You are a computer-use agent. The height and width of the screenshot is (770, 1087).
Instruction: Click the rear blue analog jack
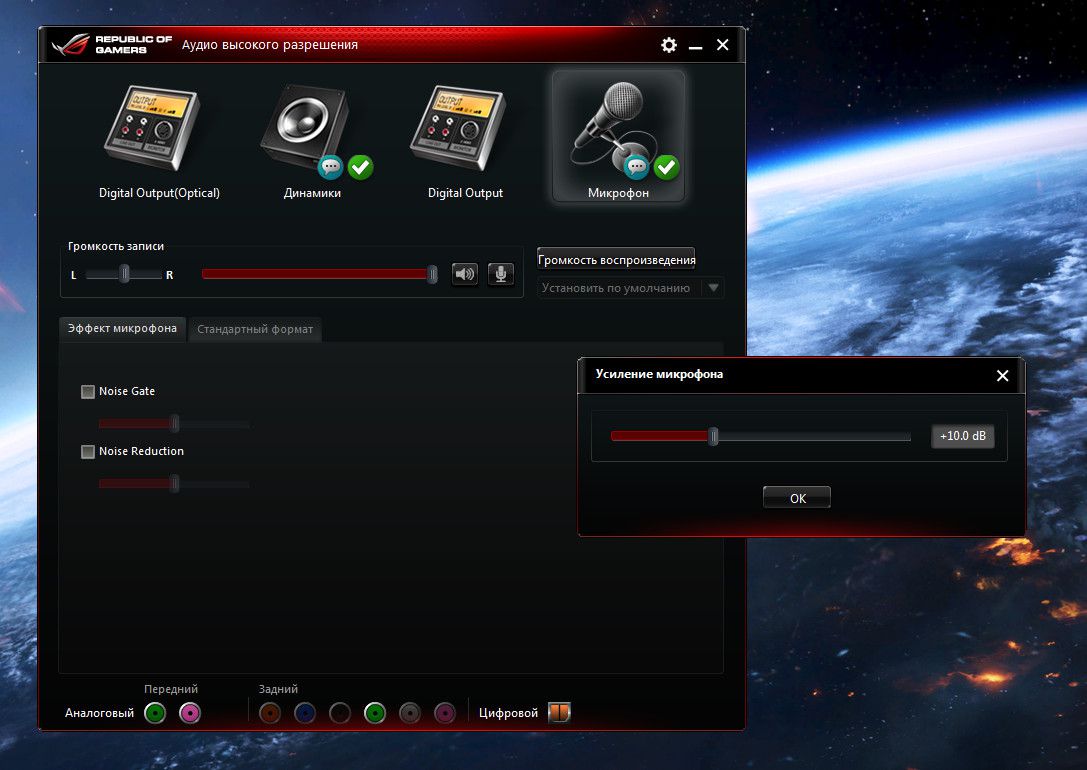pyautogui.click(x=304, y=713)
